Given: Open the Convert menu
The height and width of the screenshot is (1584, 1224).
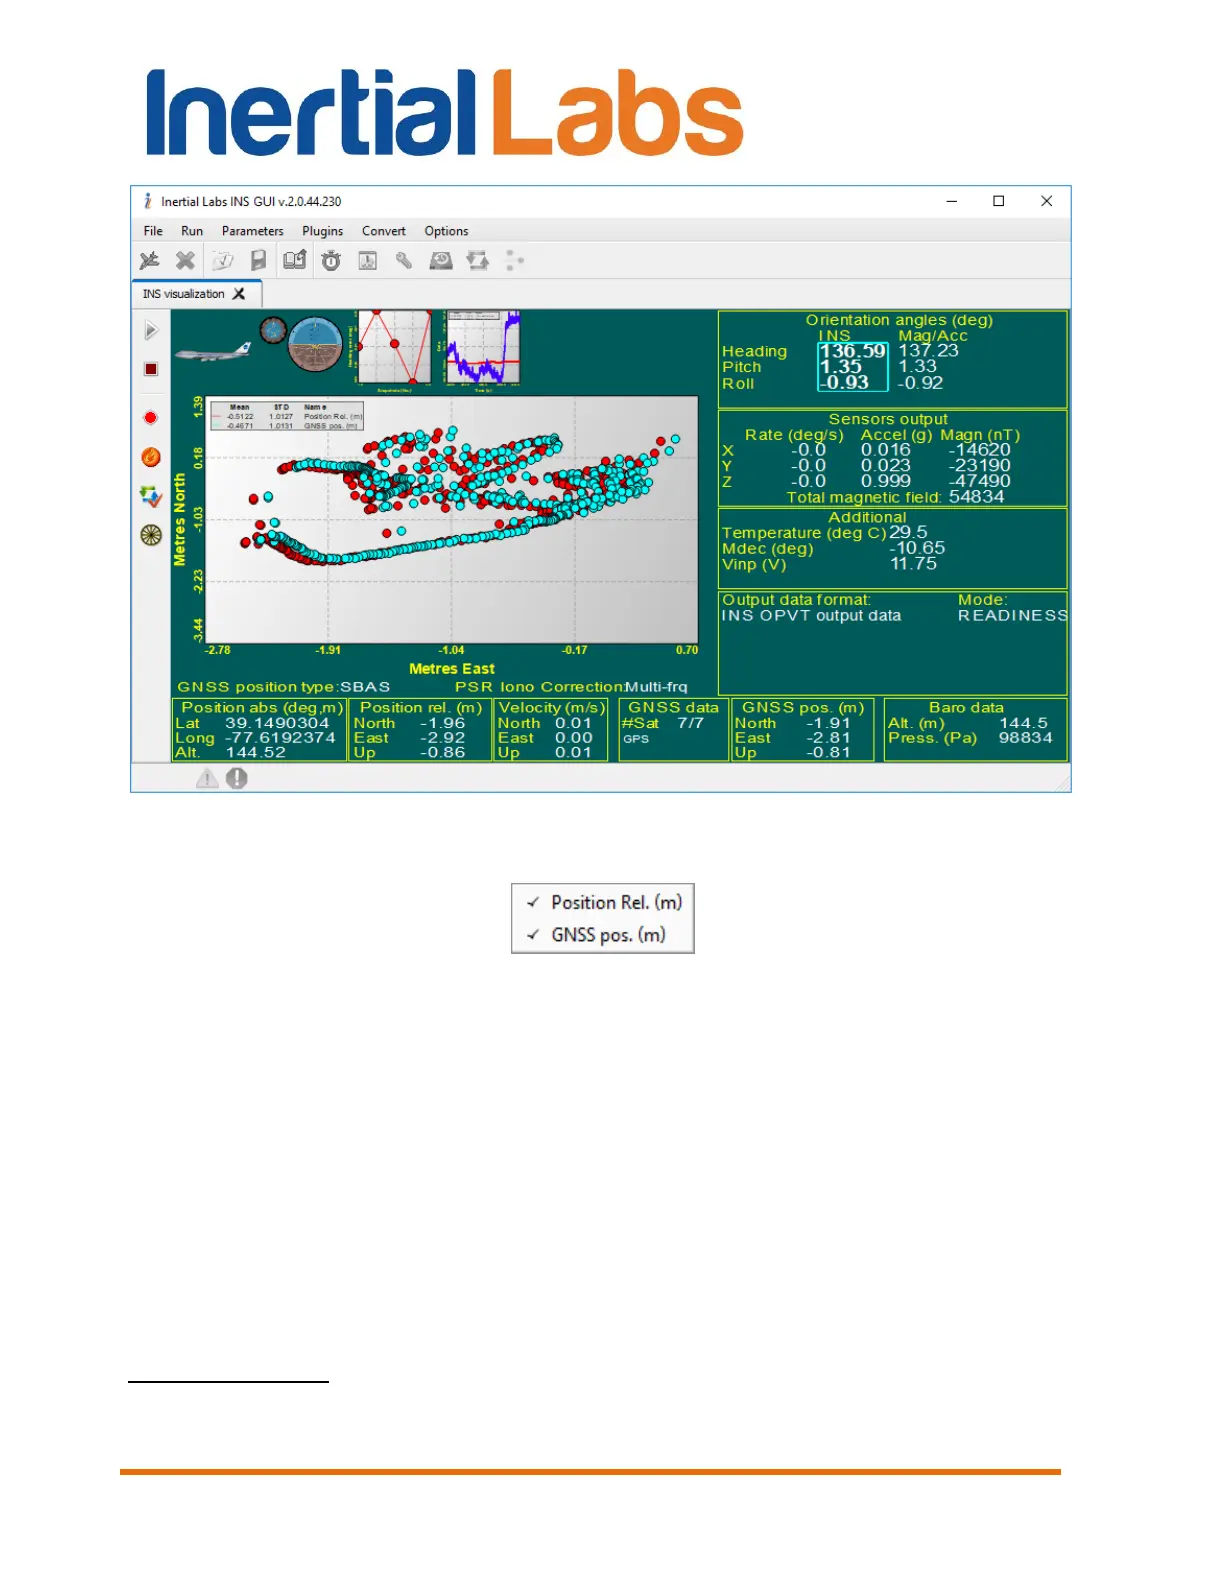Looking at the screenshot, I should click(384, 231).
